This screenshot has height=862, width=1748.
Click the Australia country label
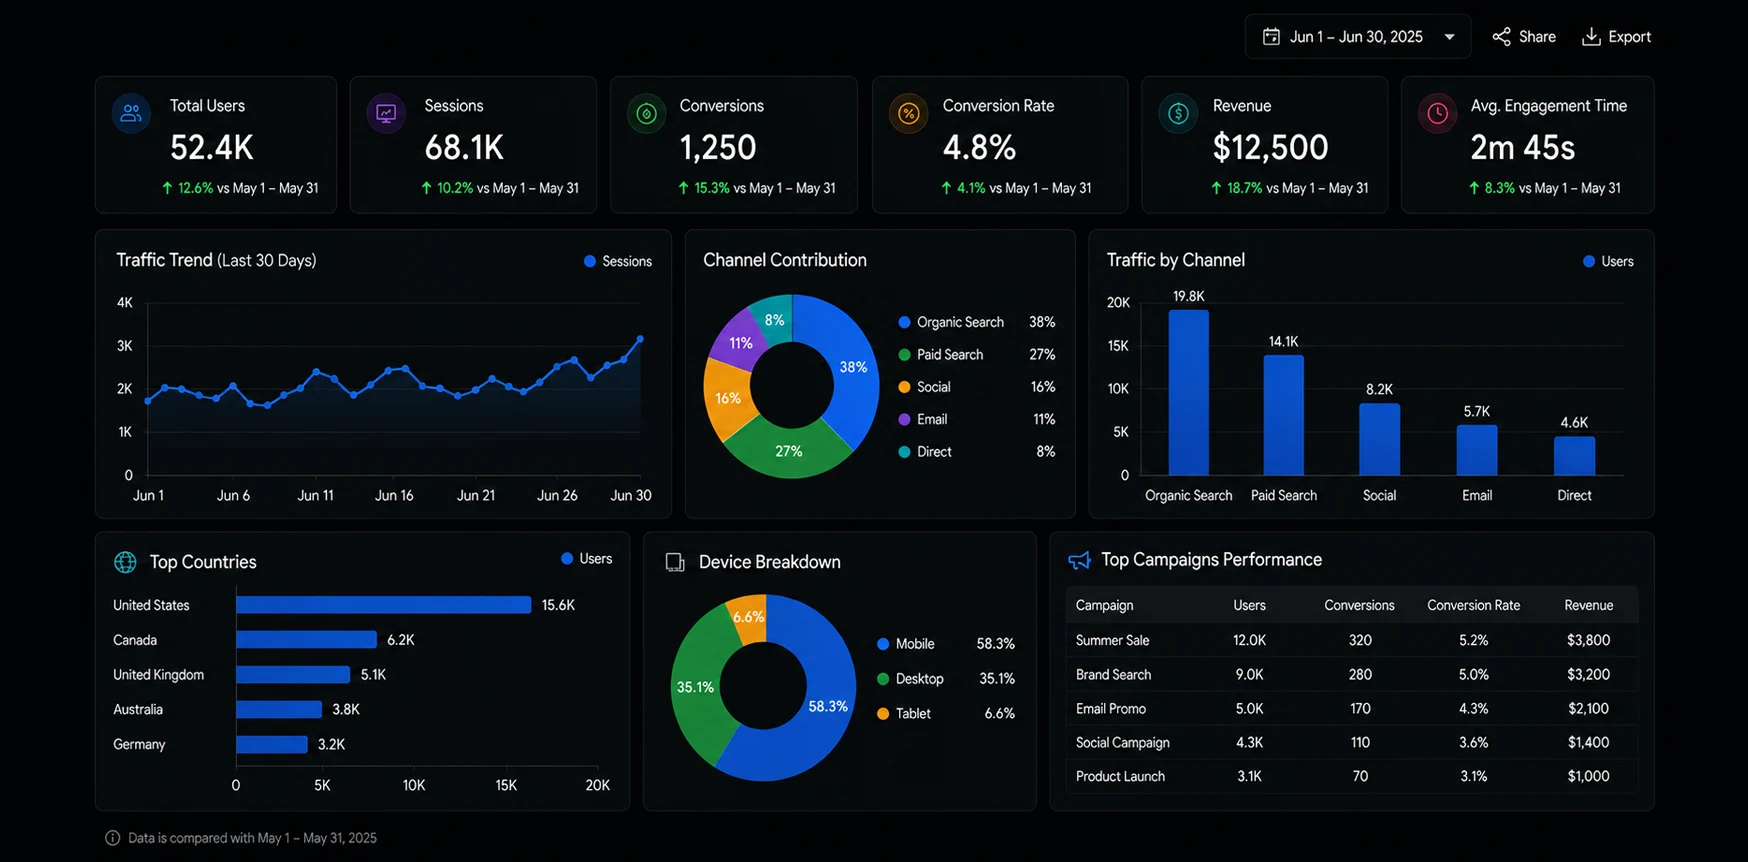(137, 710)
